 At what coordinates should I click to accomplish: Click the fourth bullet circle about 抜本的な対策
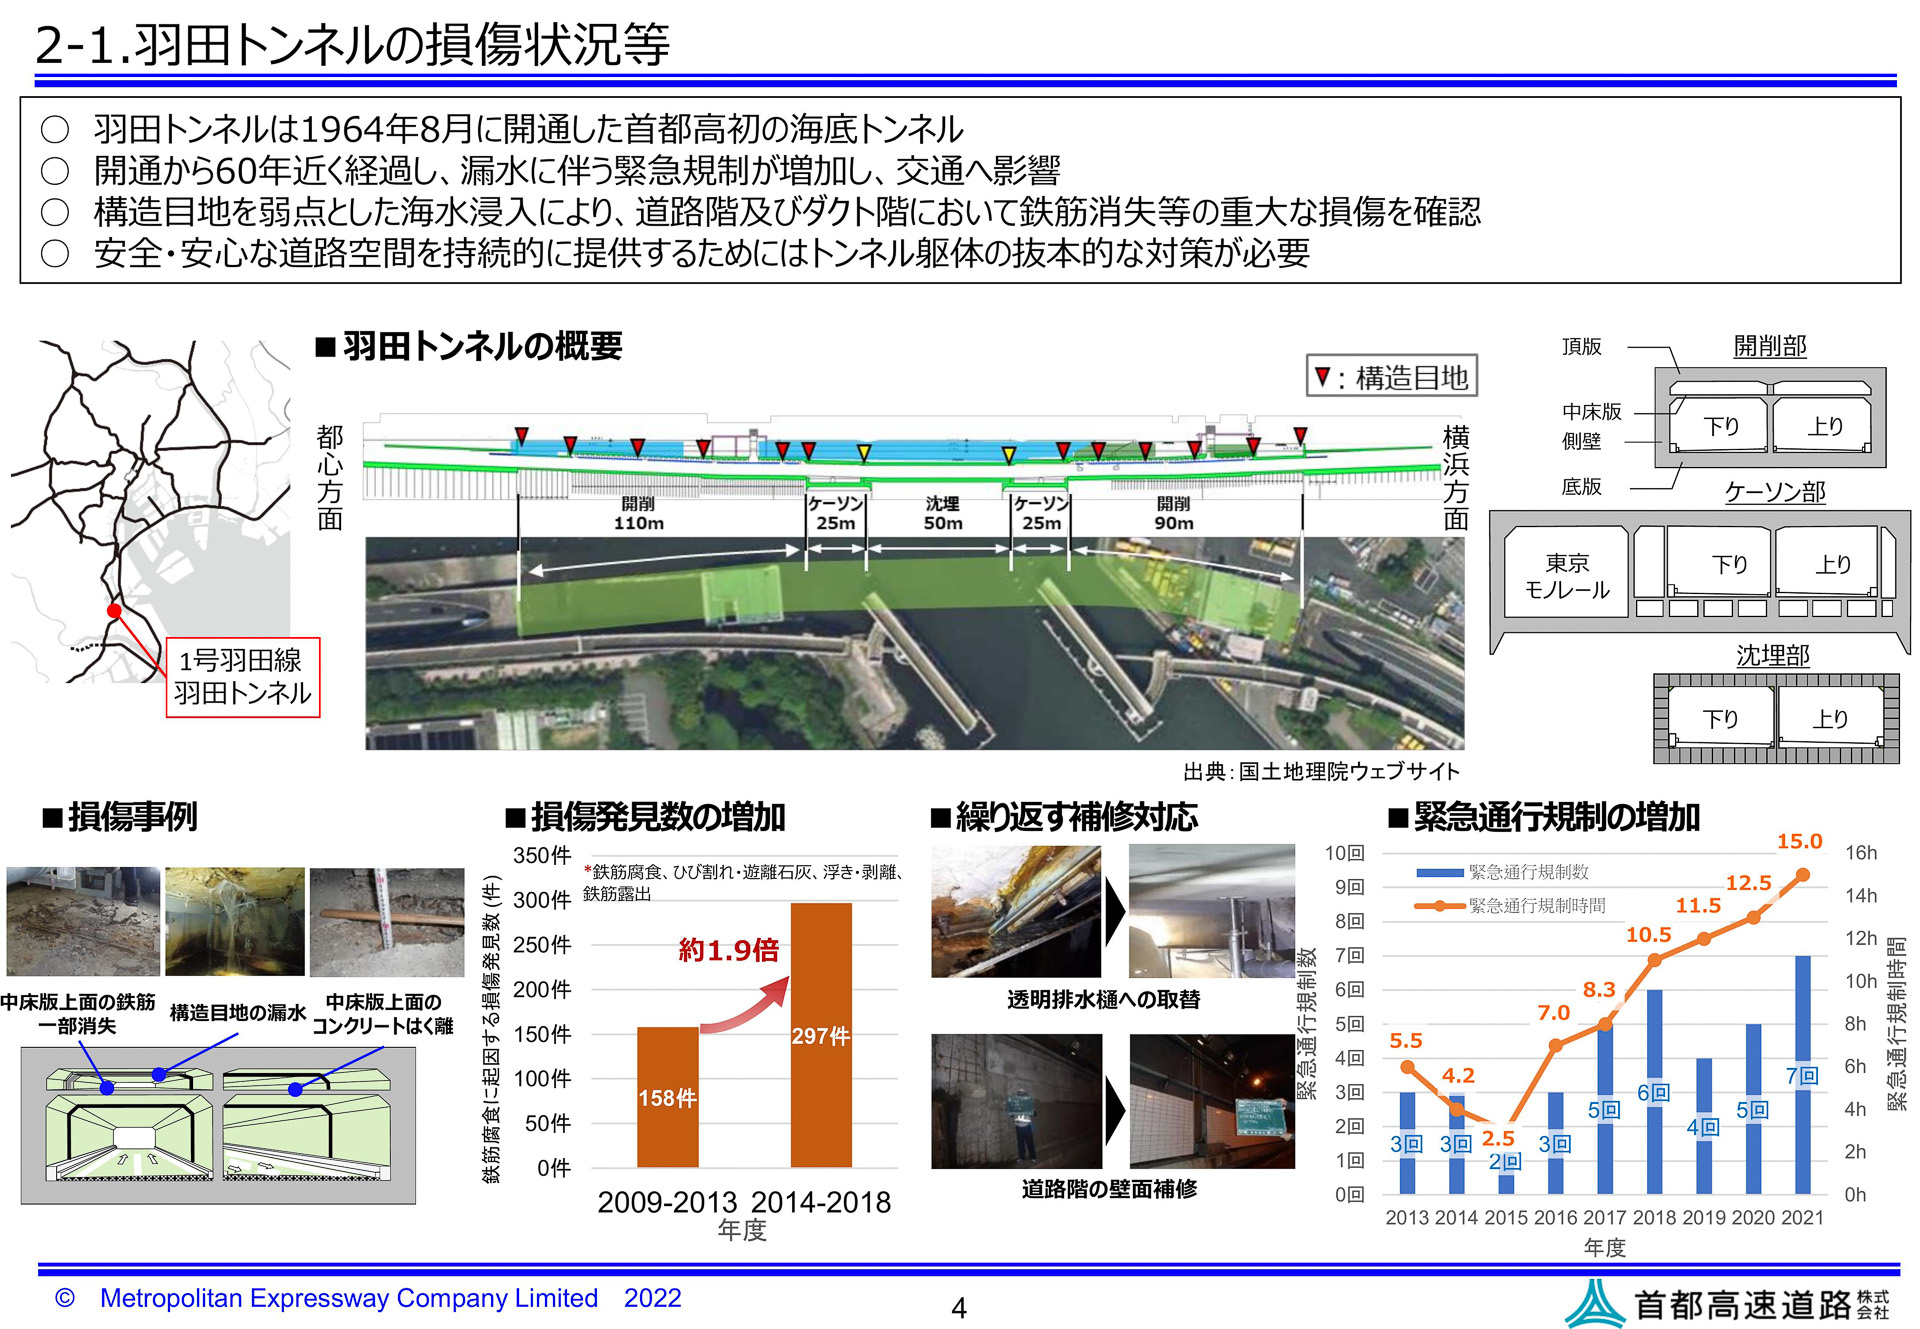pos(55,253)
